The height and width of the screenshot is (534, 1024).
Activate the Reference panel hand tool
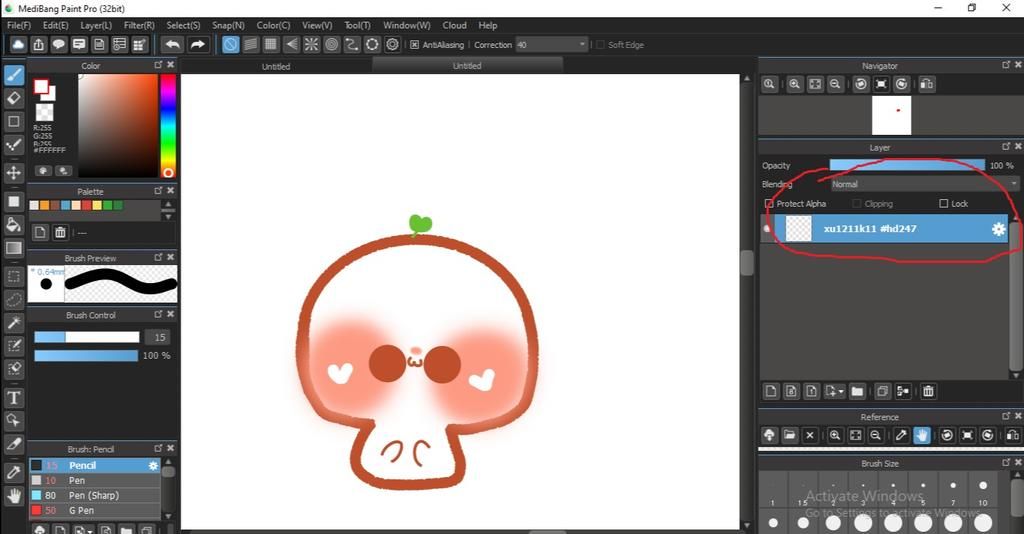pos(921,435)
